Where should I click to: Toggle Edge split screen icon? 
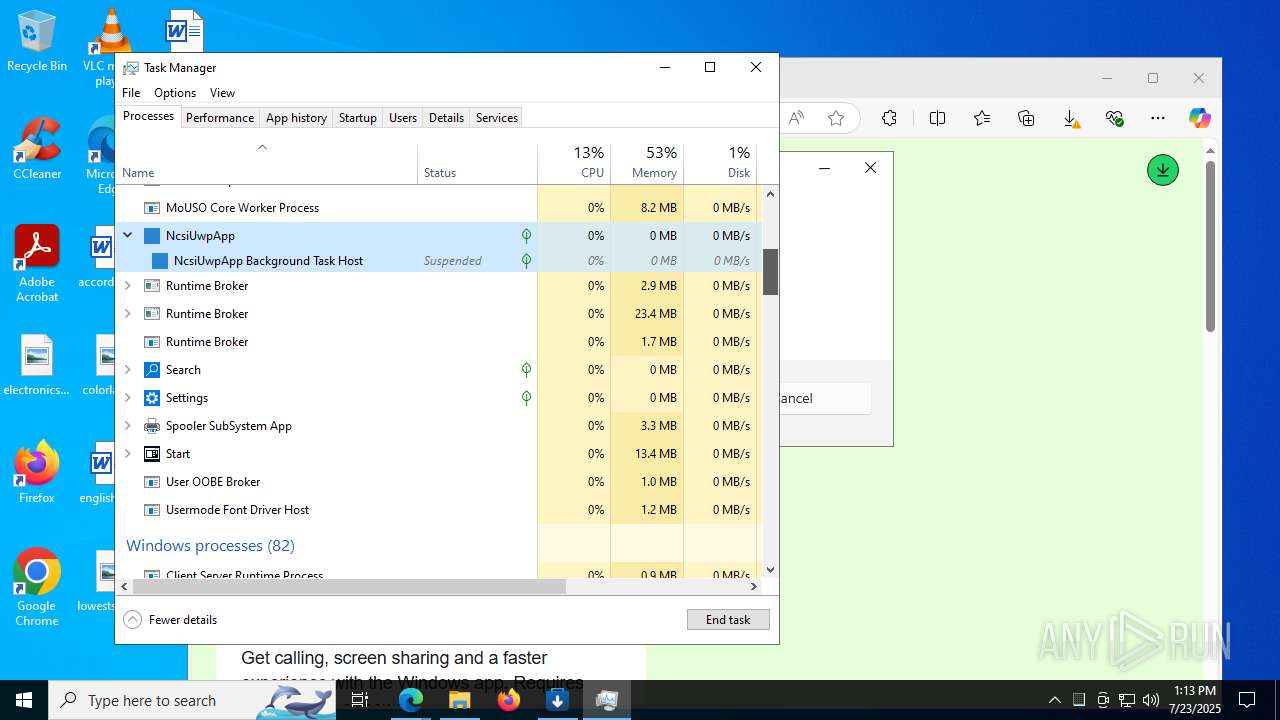coord(937,118)
